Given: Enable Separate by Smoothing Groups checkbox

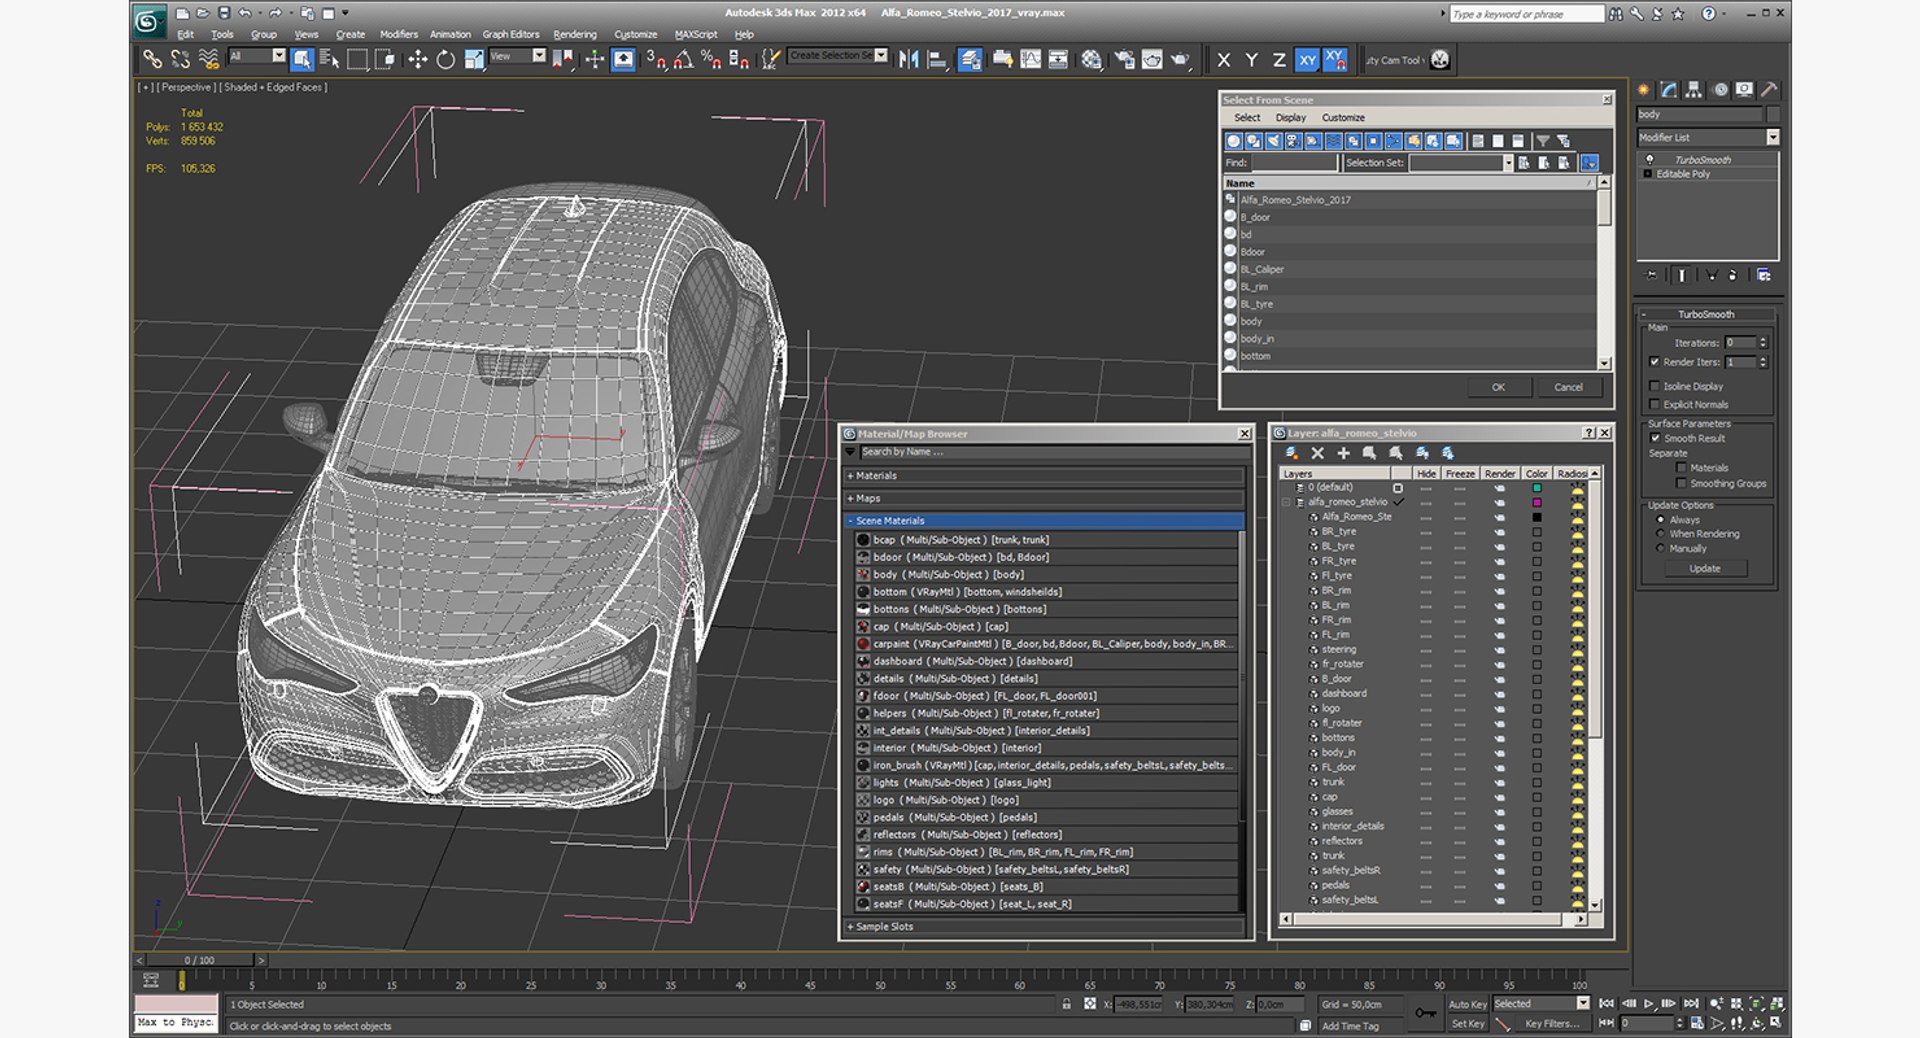Looking at the screenshot, I should [1681, 484].
